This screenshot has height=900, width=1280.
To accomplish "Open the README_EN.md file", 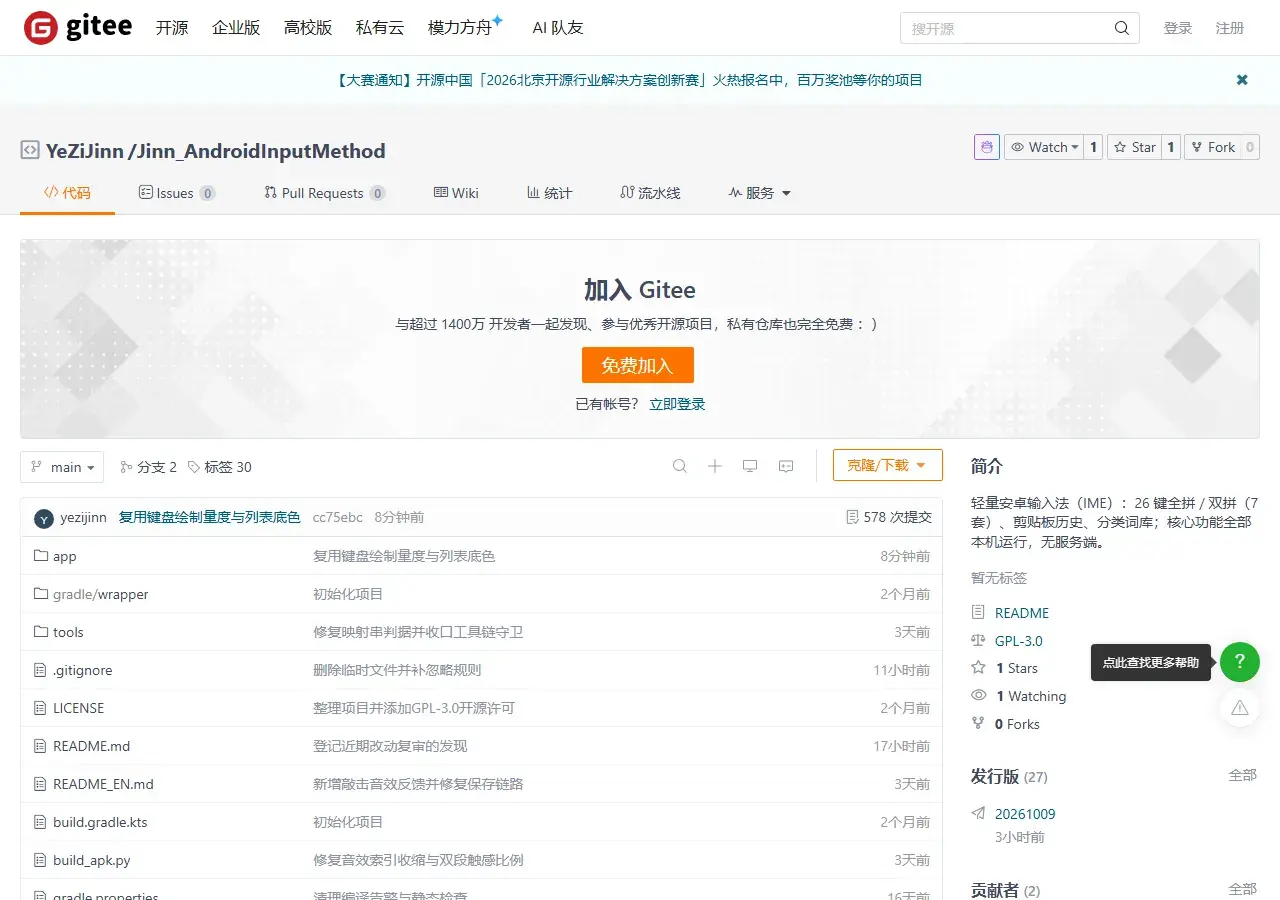I will pyautogui.click(x=103, y=784).
